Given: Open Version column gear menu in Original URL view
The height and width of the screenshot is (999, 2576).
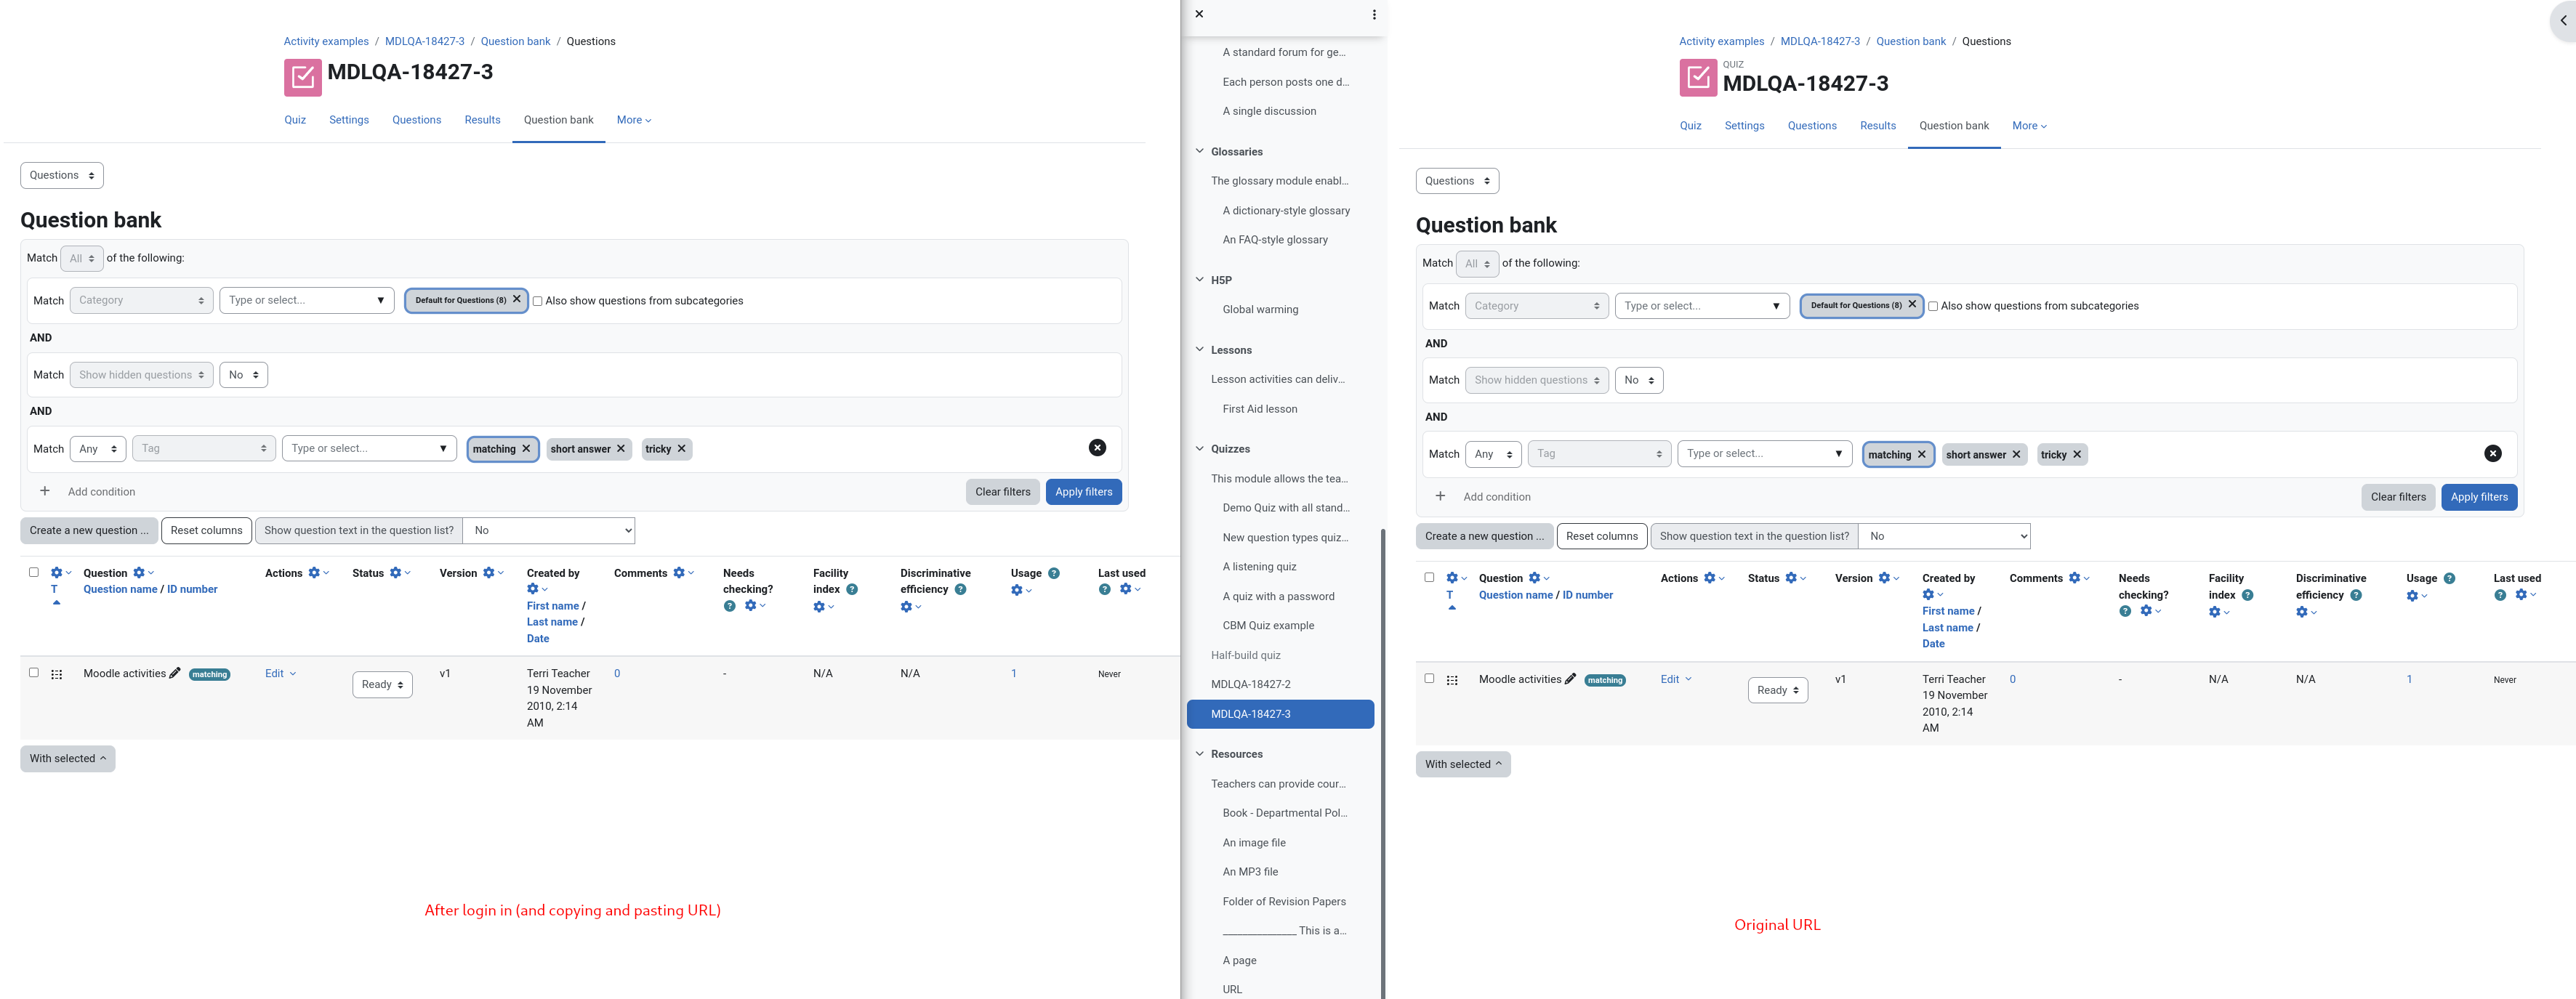Looking at the screenshot, I should [1889, 578].
